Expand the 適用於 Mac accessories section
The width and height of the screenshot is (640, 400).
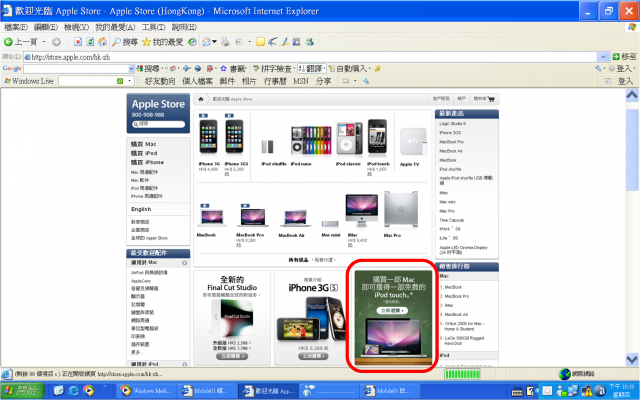[184, 263]
